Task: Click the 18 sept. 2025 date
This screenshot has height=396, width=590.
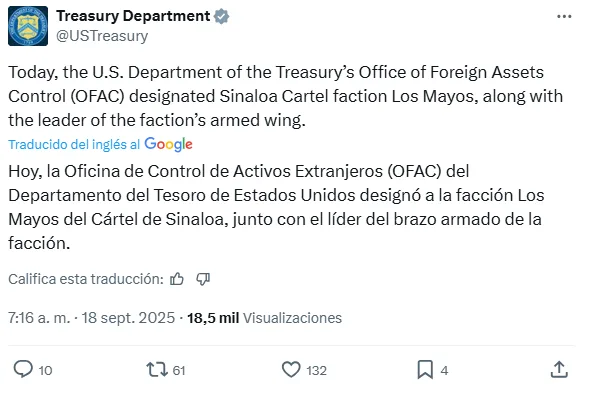Action: pos(128,318)
